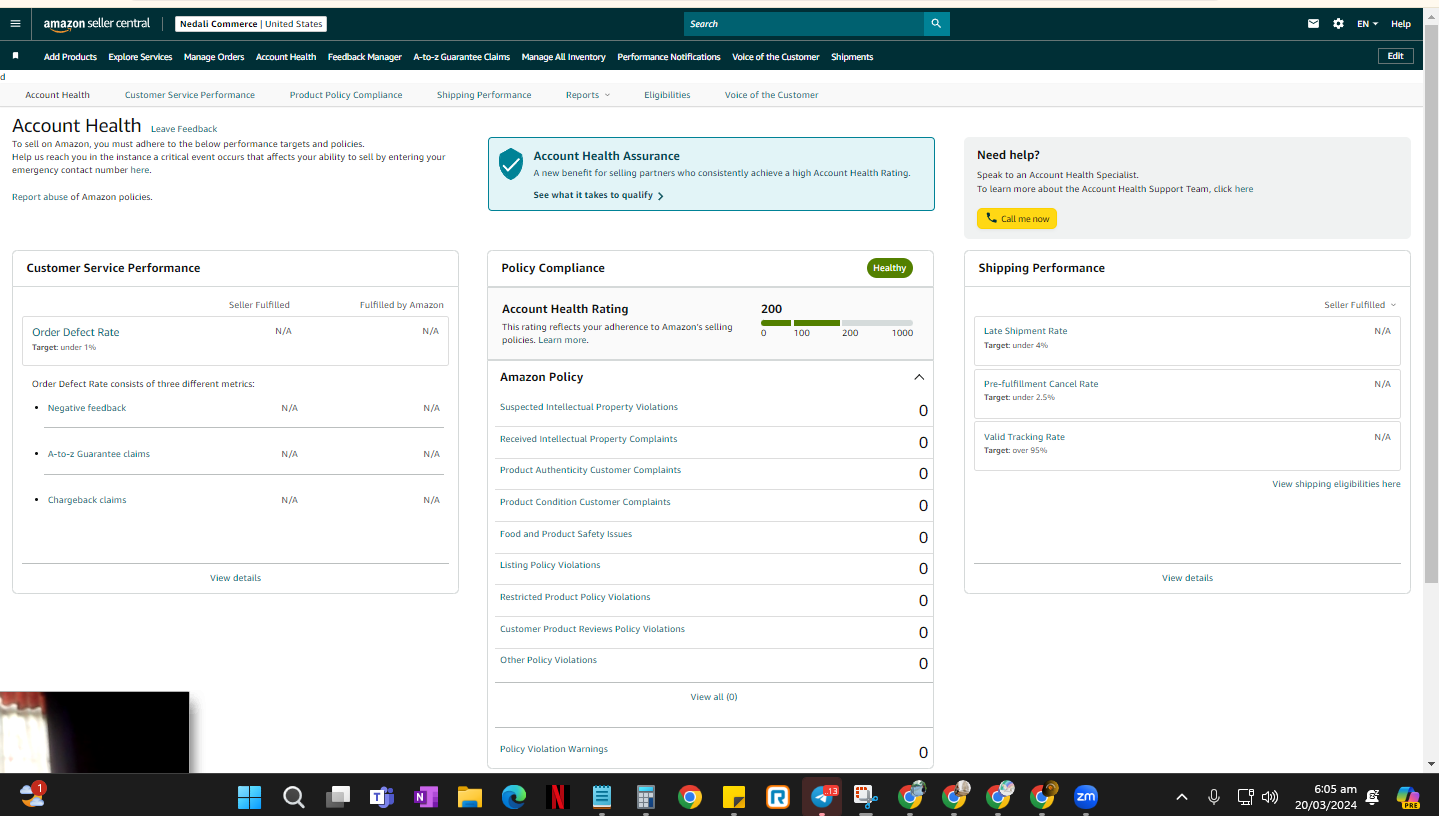Click the green Healthy status badge
This screenshot has height=816, width=1439.
click(889, 268)
